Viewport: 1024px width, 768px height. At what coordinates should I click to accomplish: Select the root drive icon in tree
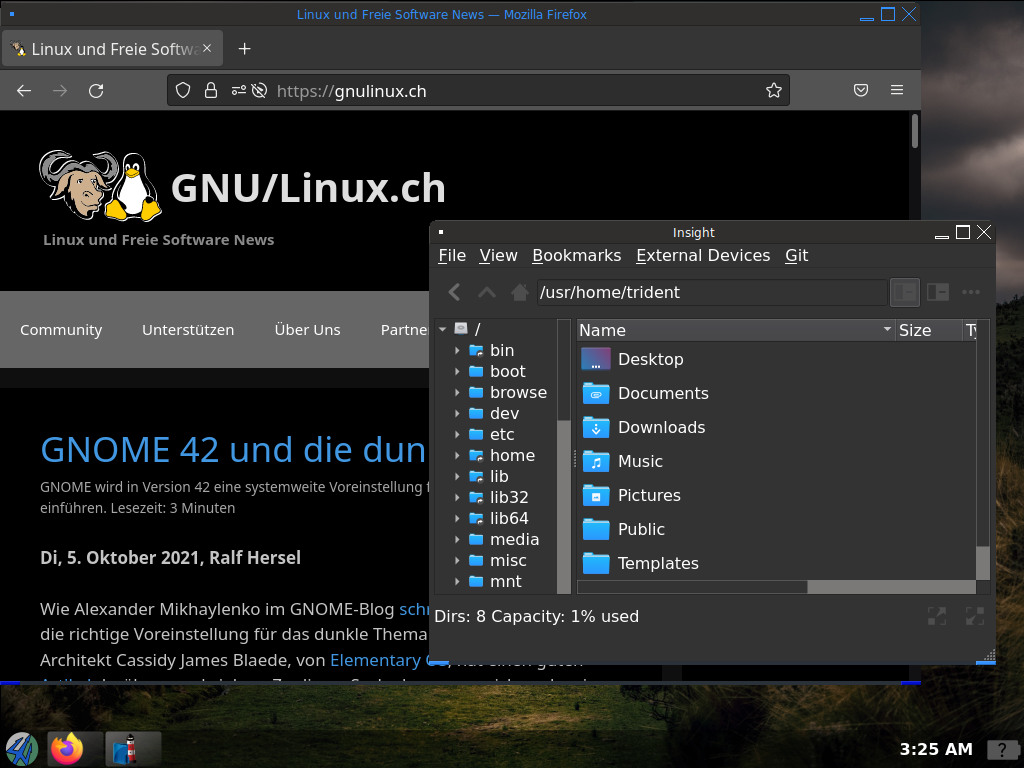461,328
